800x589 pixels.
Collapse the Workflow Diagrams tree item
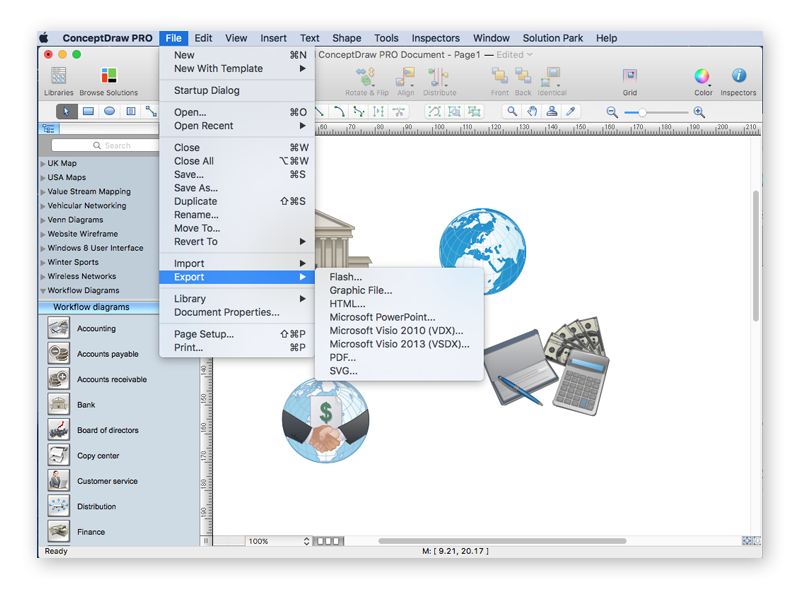(x=43, y=291)
